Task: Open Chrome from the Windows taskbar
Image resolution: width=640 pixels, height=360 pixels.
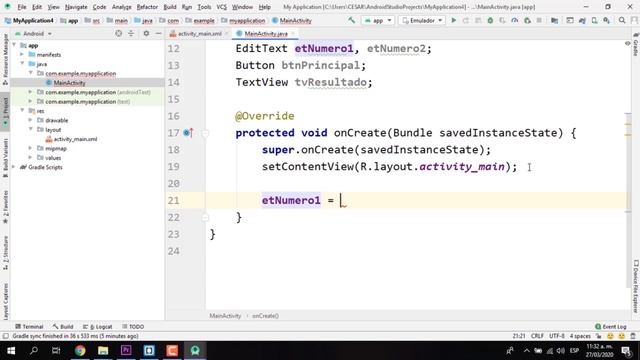Action: (x=80, y=351)
